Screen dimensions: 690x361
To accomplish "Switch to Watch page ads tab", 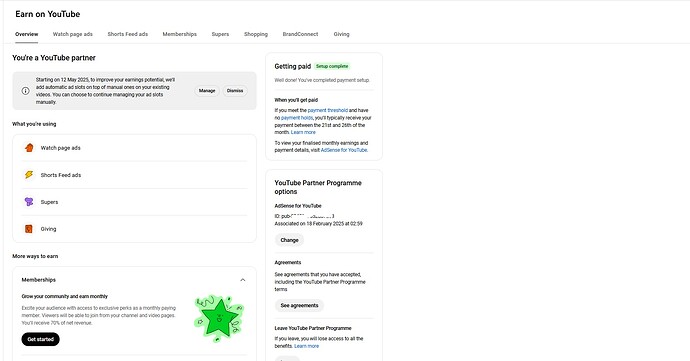I will point(73,34).
